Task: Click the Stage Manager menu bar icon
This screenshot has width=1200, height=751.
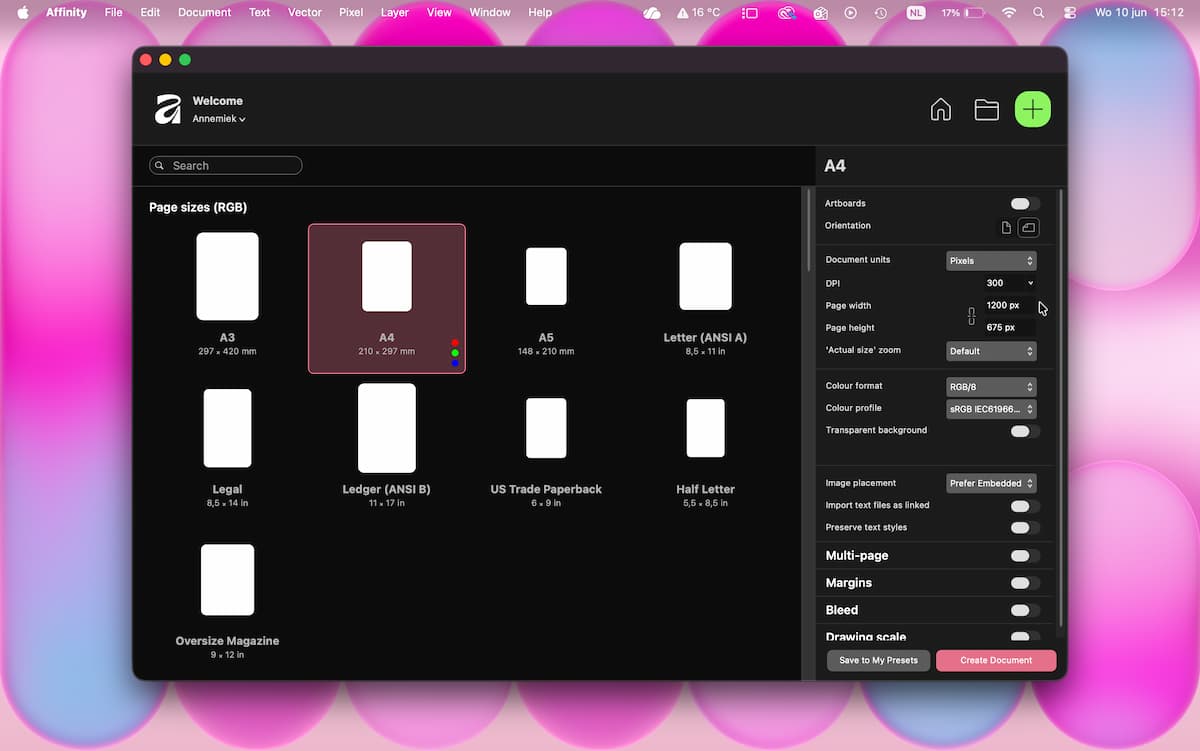Action: pyautogui.click(x=751, y=13)
